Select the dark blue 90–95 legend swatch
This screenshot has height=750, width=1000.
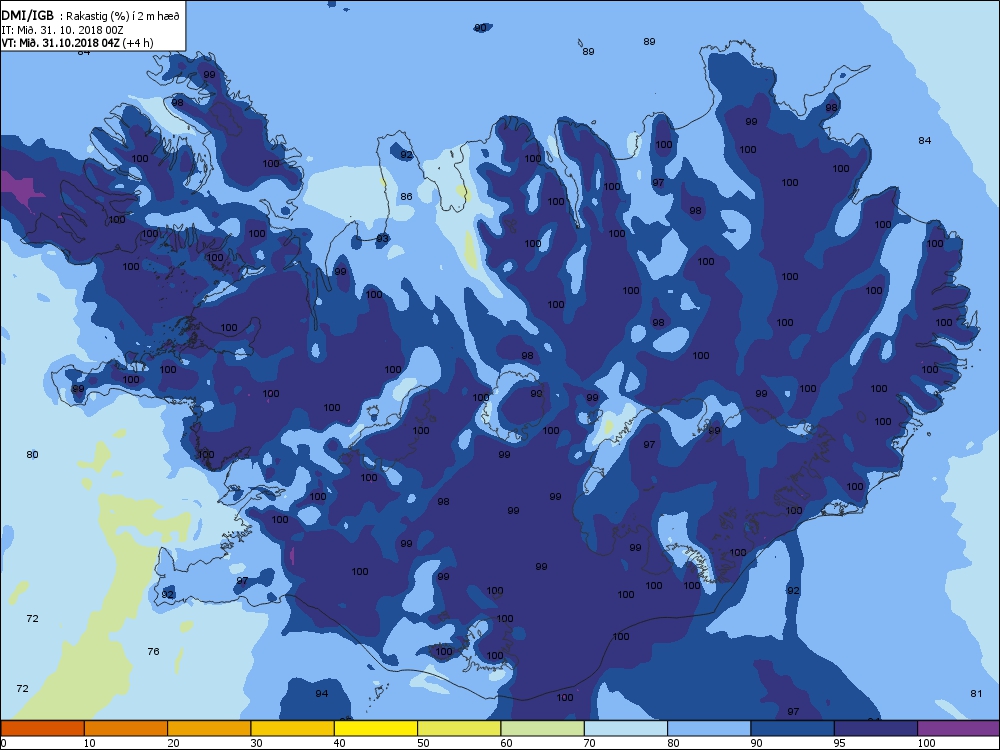pyautogui.click(x=793, y=728)
